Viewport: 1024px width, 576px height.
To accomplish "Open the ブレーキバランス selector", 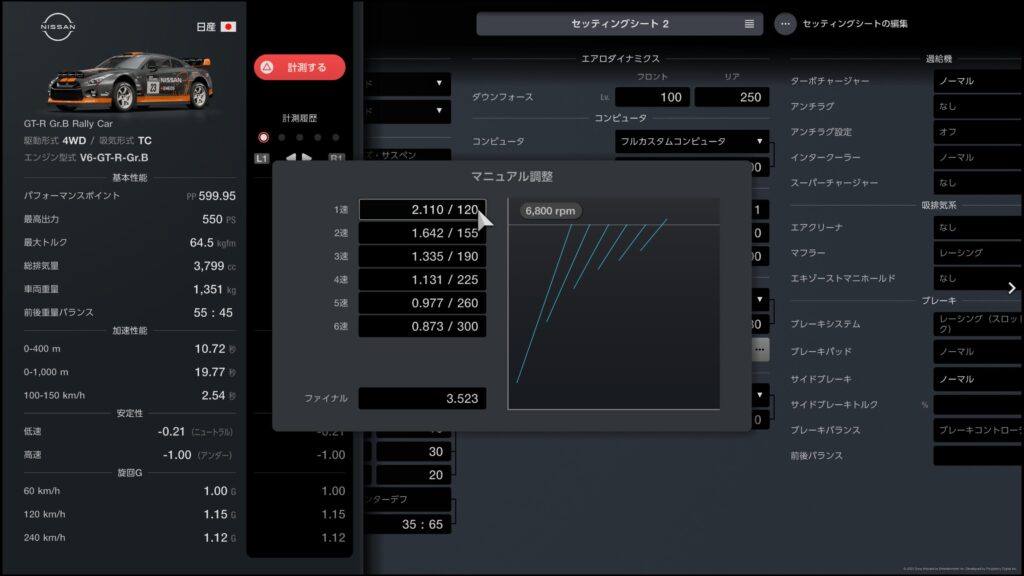I will point(978,430).
